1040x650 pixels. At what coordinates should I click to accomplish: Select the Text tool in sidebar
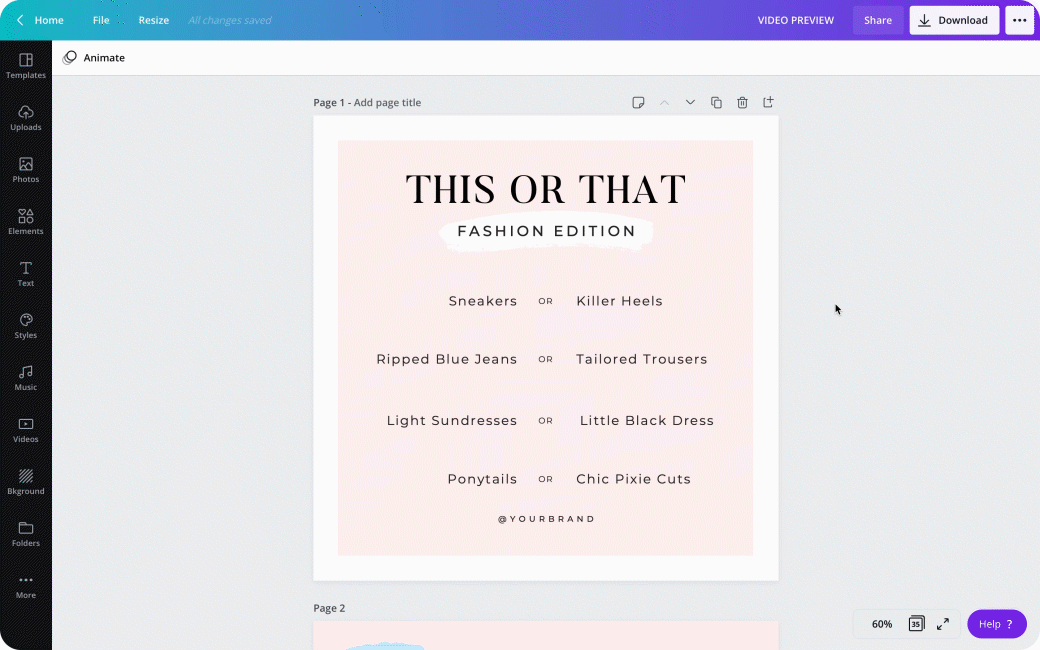26,274
